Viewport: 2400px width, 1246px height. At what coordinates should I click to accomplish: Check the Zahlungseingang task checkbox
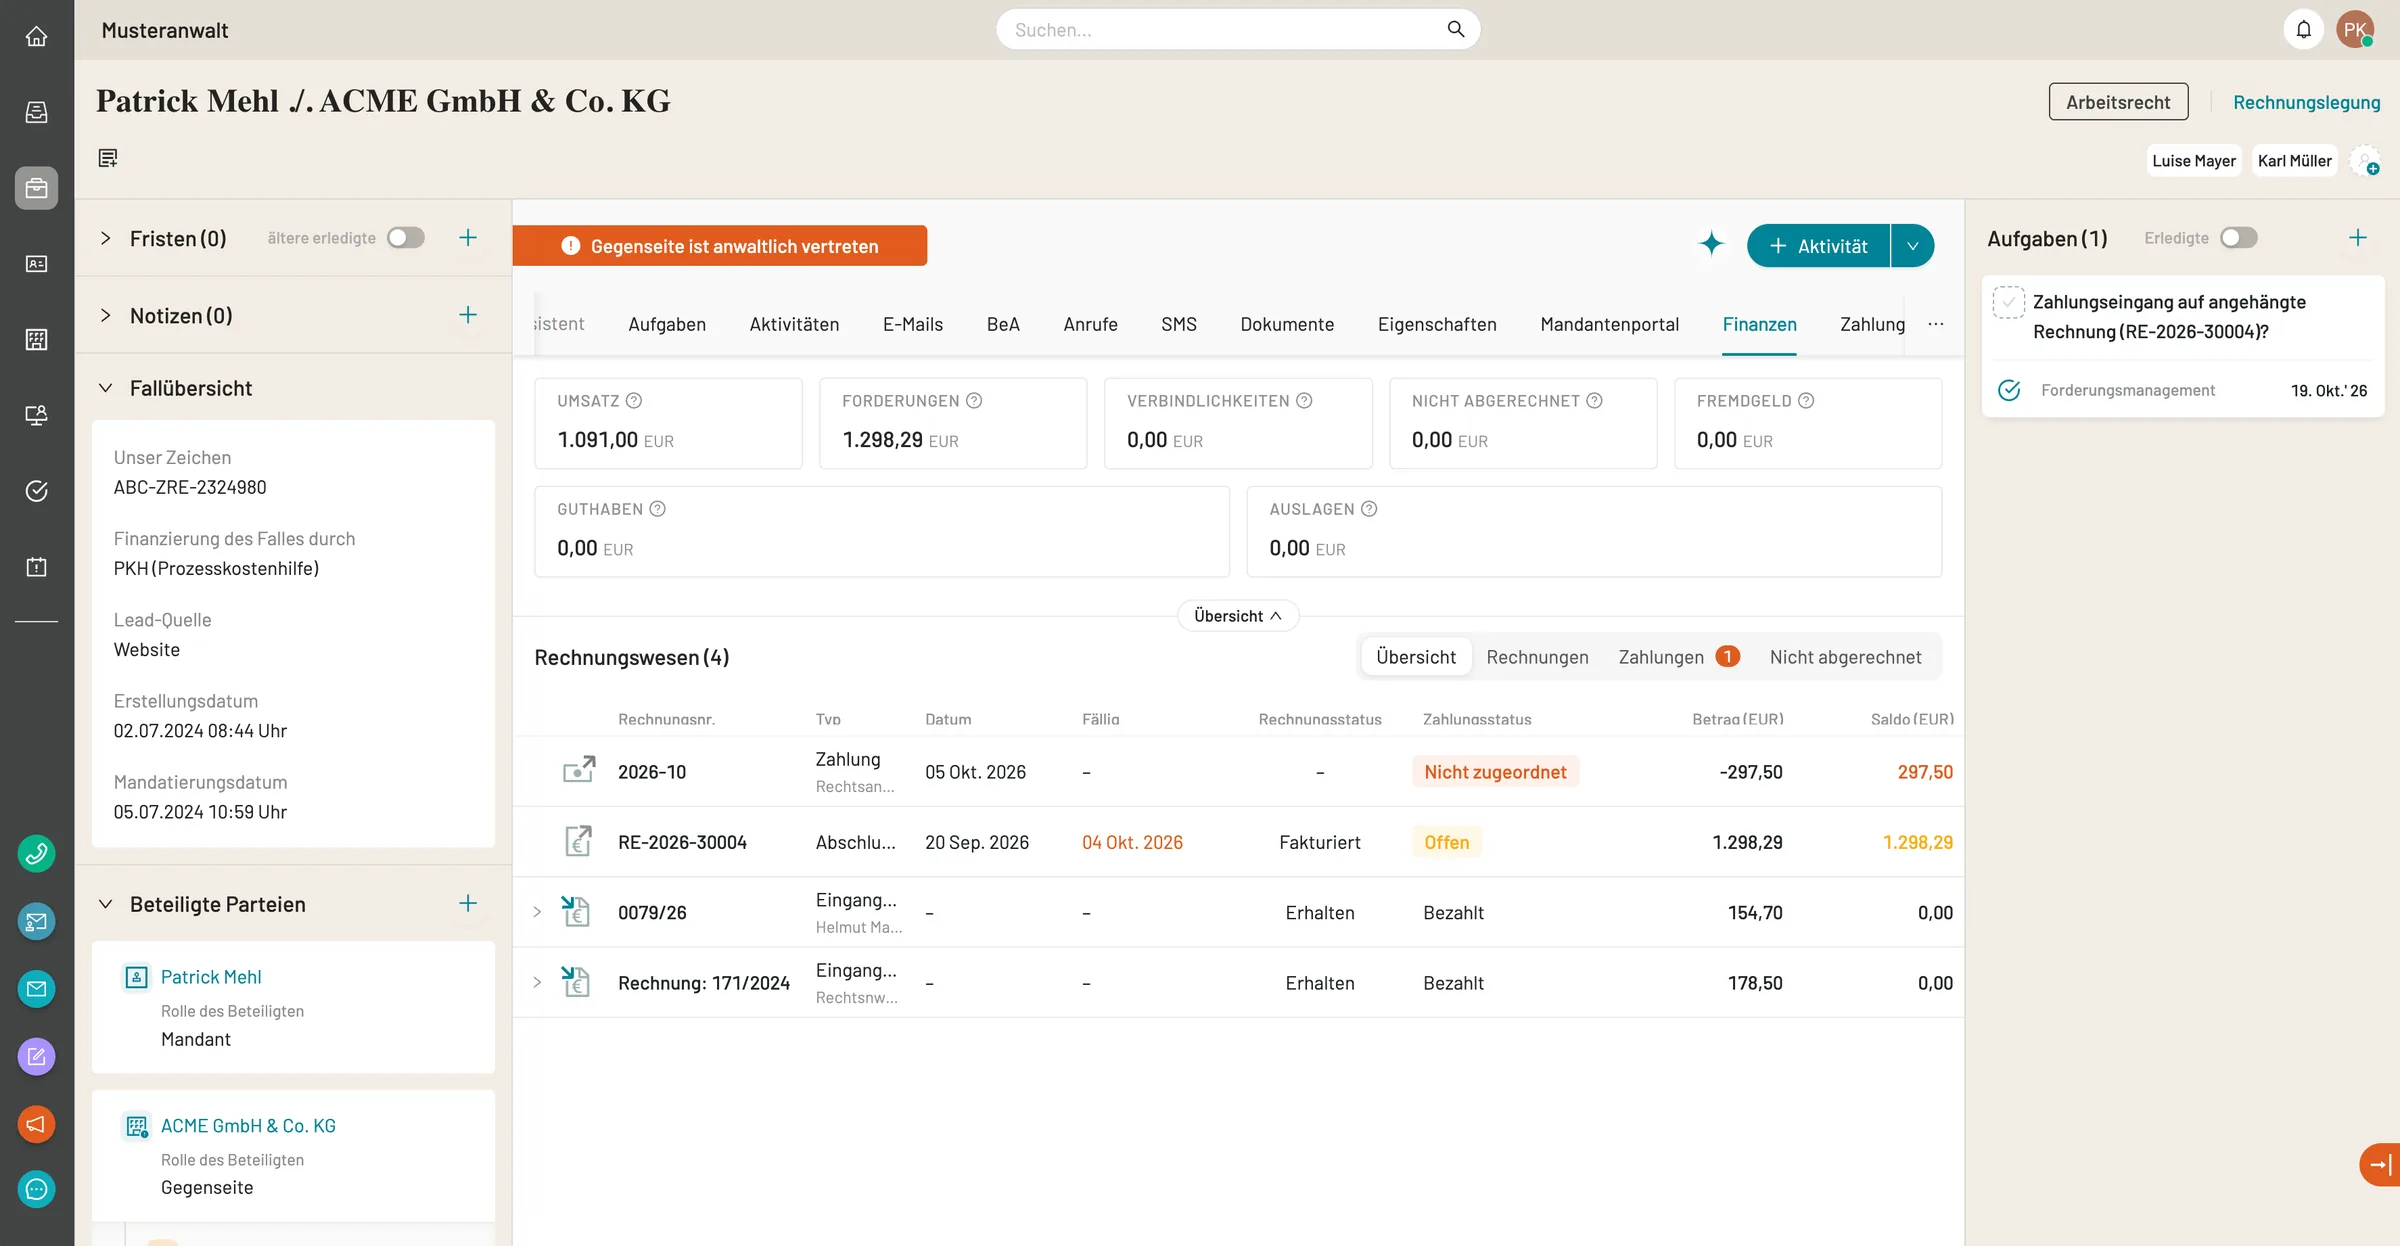pyautogui.click(x=2009, y=302)
